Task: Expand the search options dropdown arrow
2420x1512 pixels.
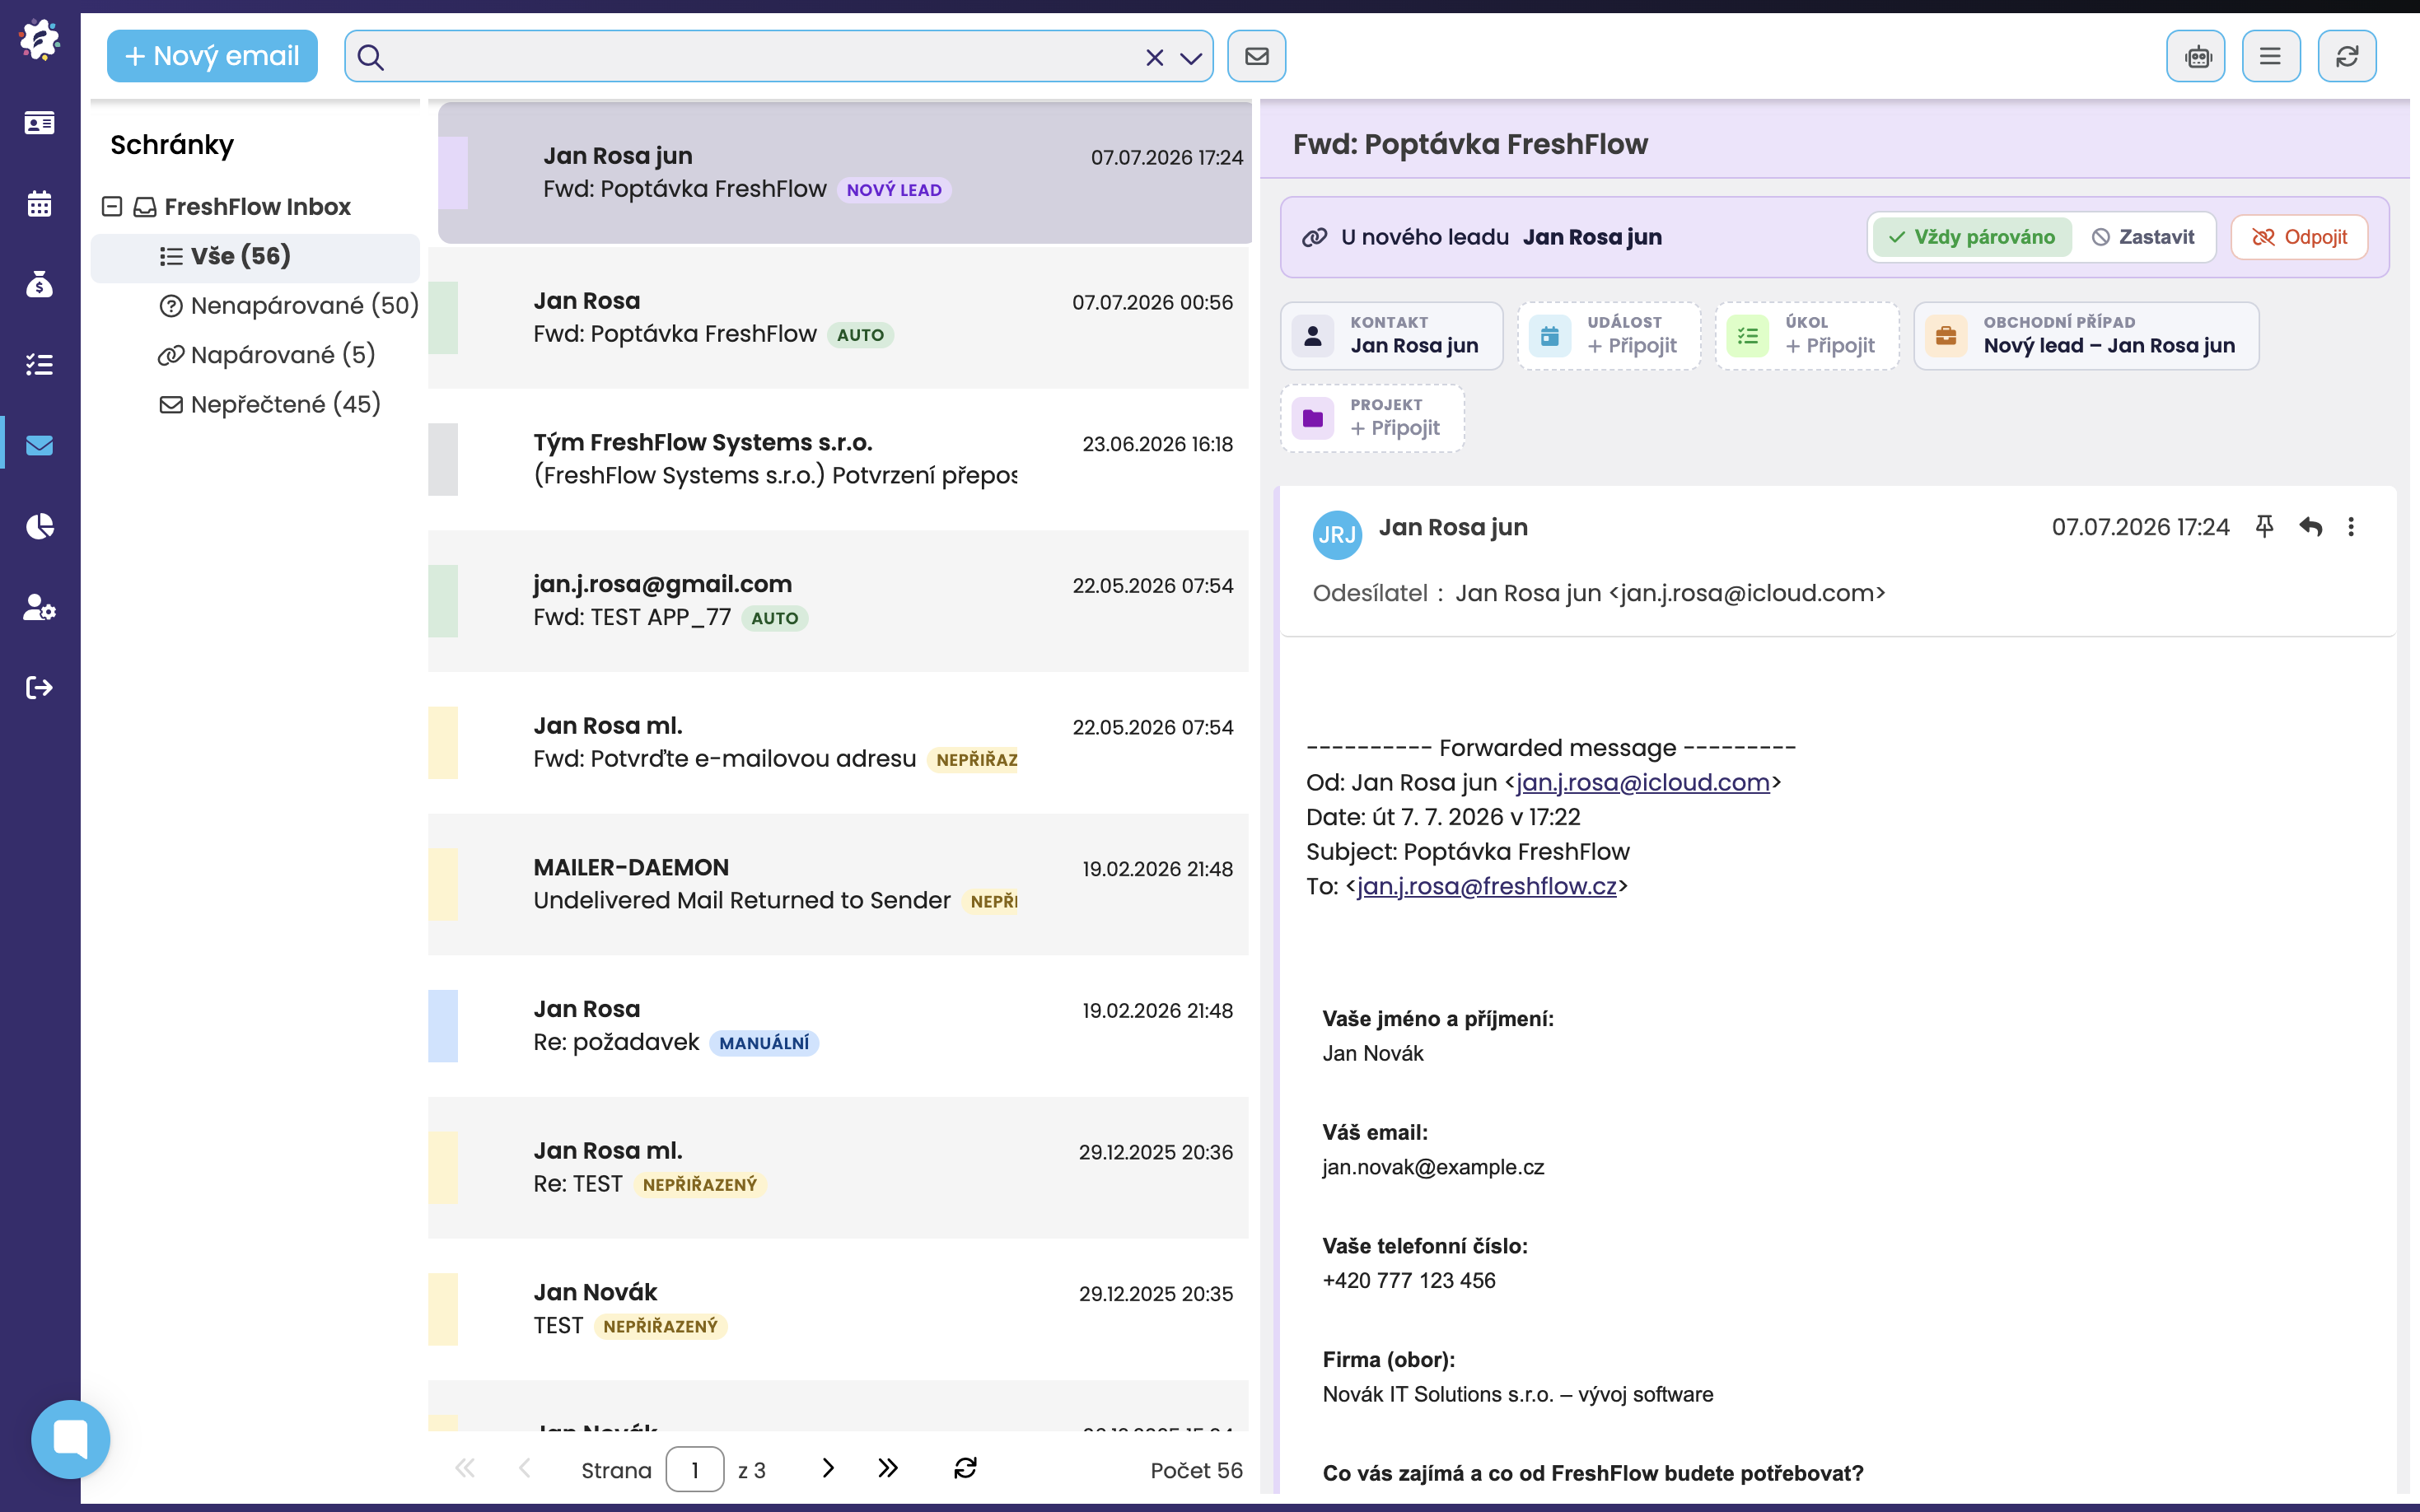Action: (1190, 58)
